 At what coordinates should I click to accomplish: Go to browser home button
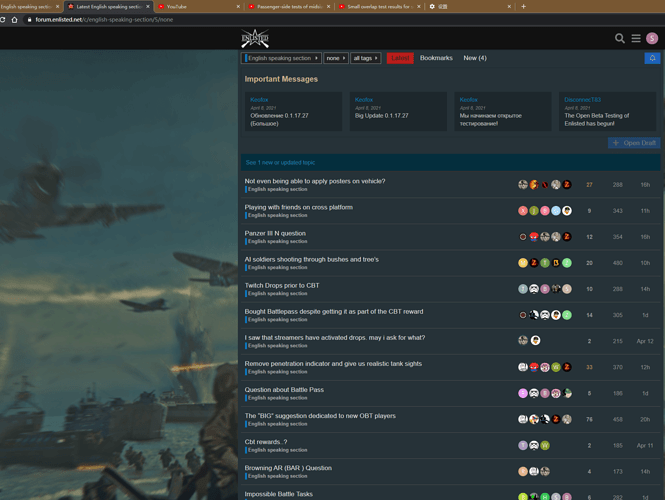pos(14,20)
